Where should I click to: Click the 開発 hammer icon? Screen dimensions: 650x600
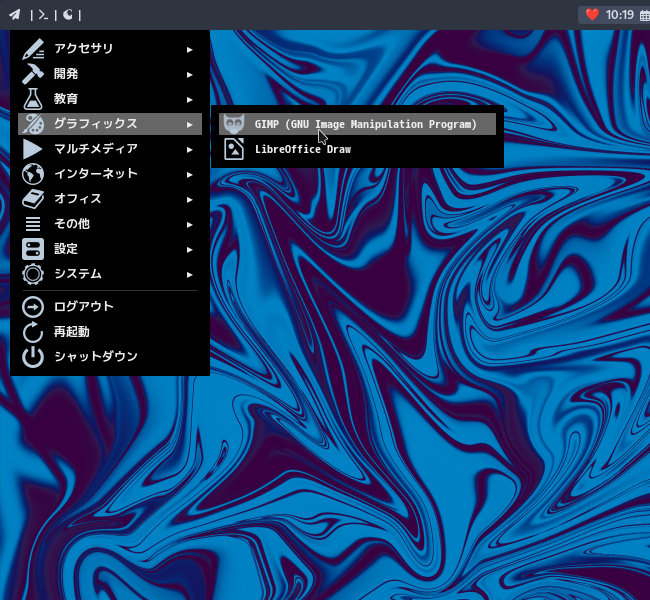coord(33,74)
